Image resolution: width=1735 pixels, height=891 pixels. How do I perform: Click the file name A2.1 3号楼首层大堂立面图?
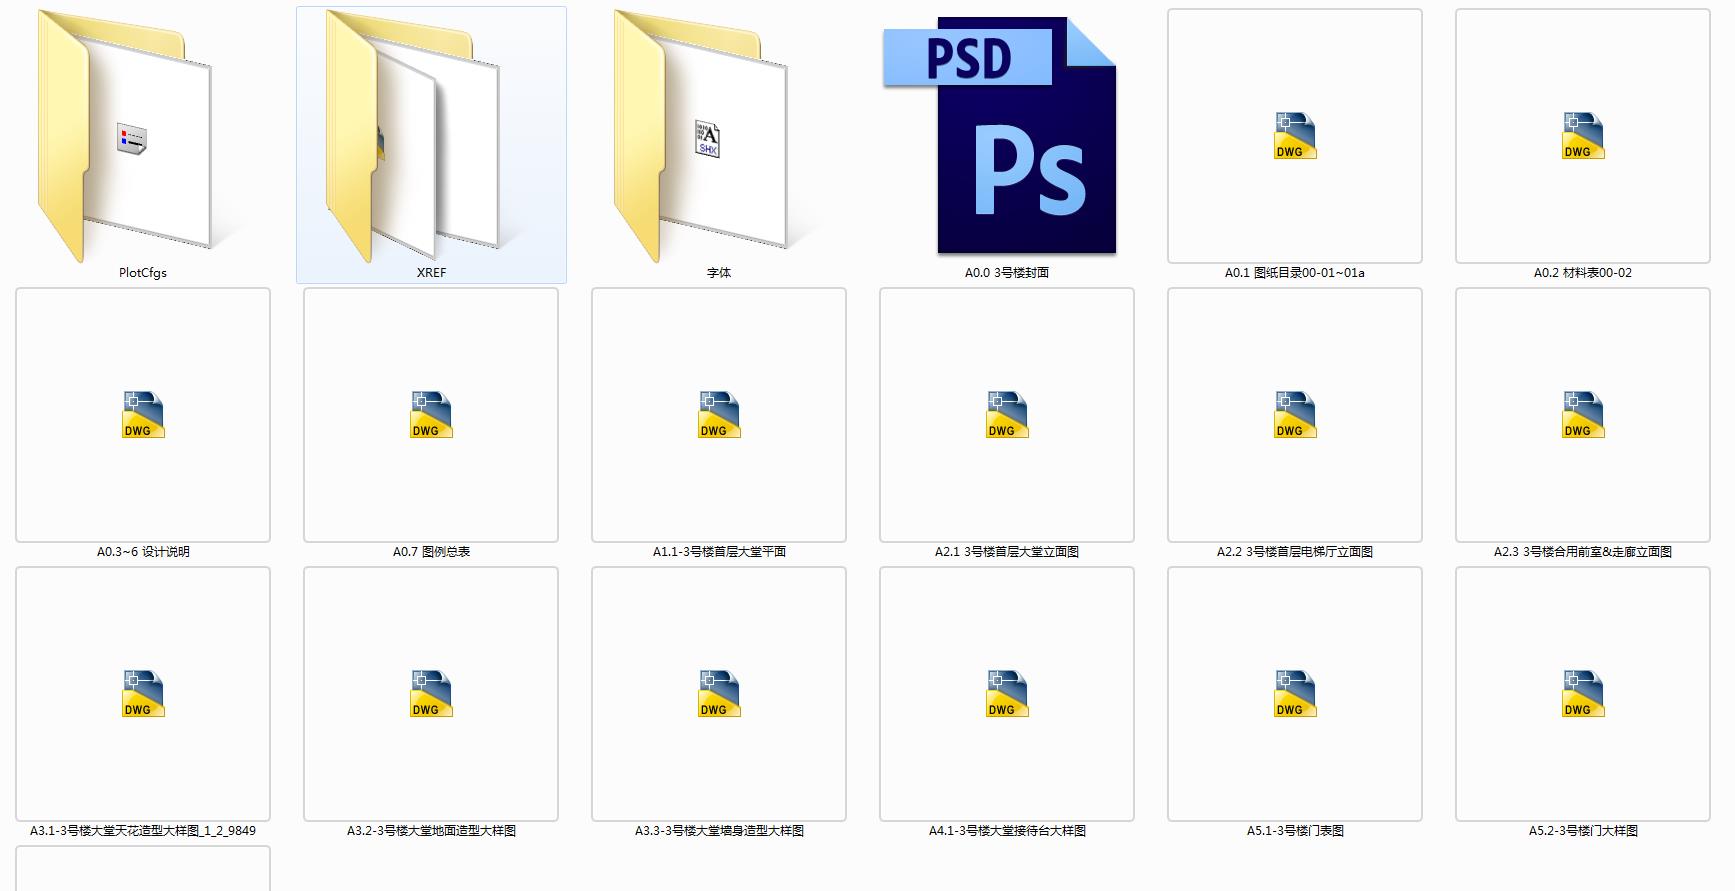pyautogui.click(x=1007, y=552)
